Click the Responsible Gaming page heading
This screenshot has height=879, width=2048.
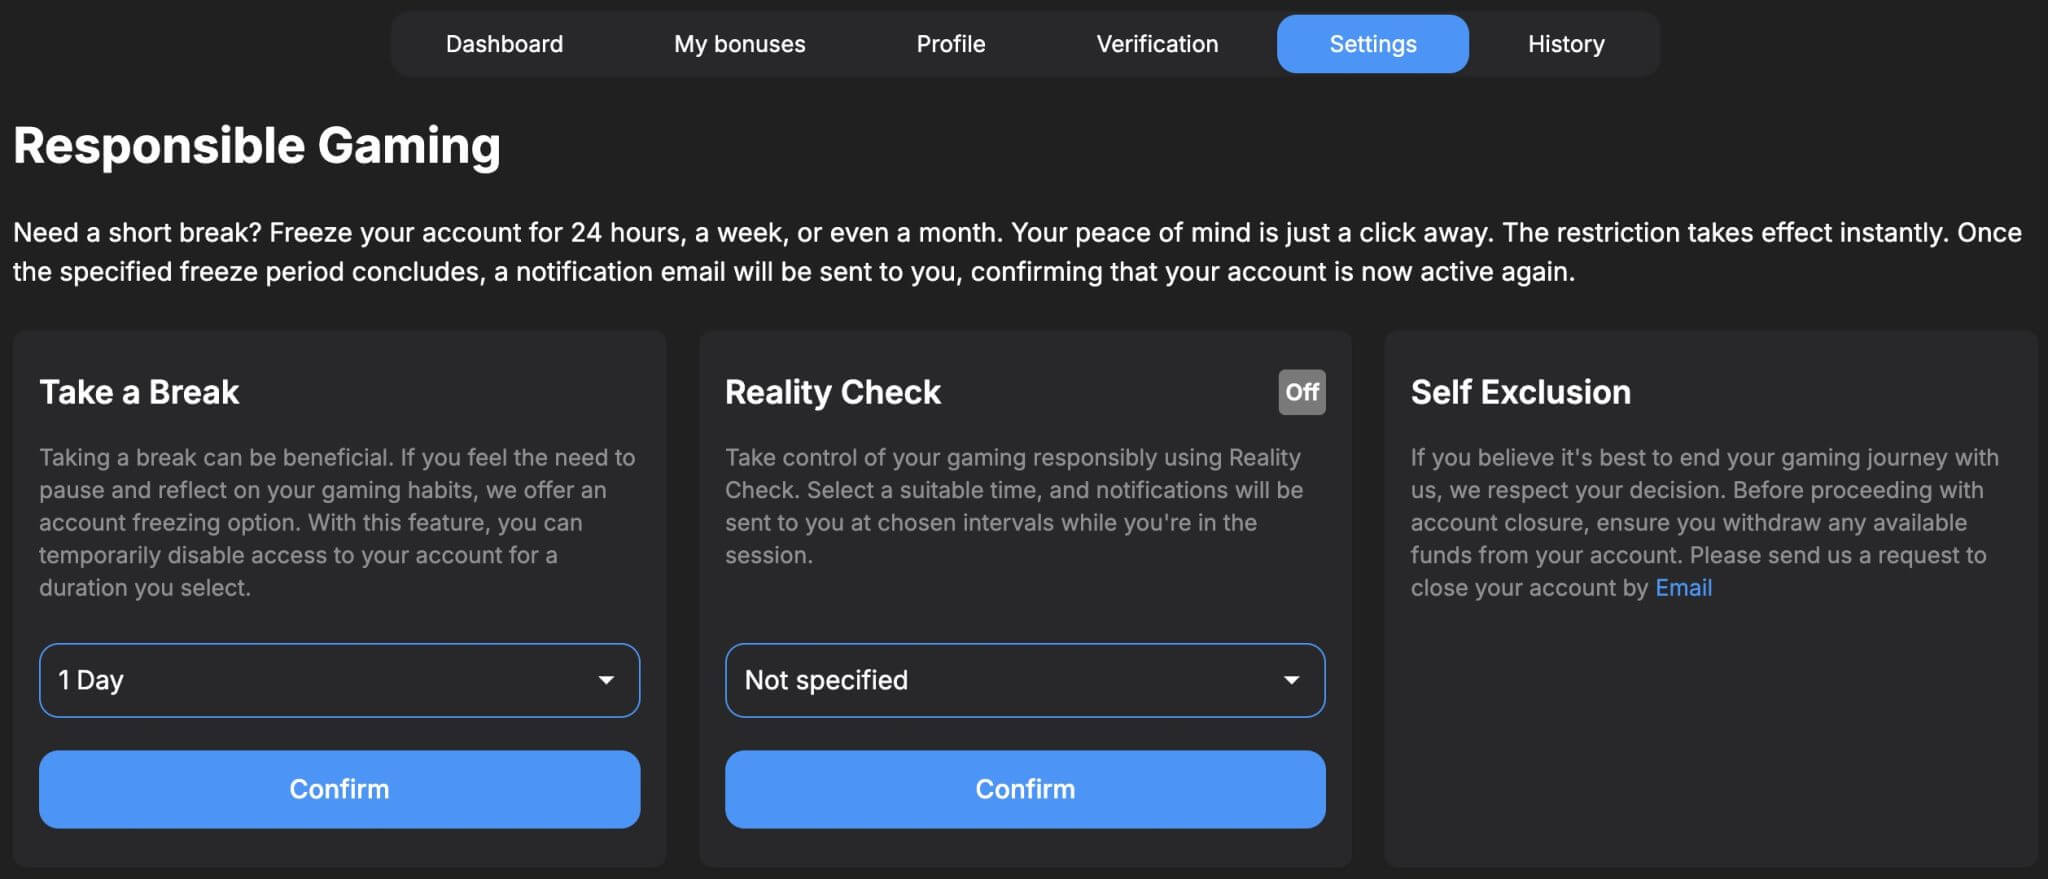pyautogui.click(x=257, y=146)
